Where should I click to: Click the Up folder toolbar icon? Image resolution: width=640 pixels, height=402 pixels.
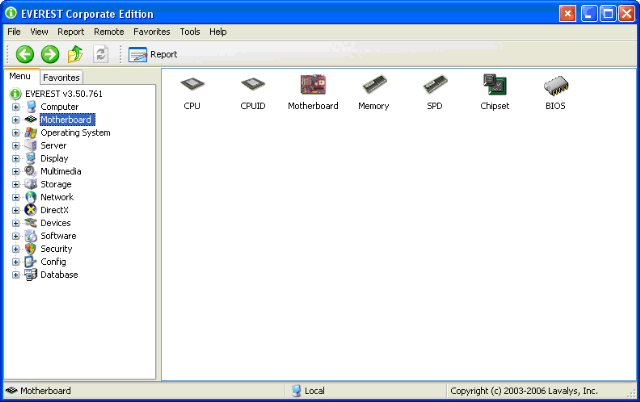click(75, 54)
